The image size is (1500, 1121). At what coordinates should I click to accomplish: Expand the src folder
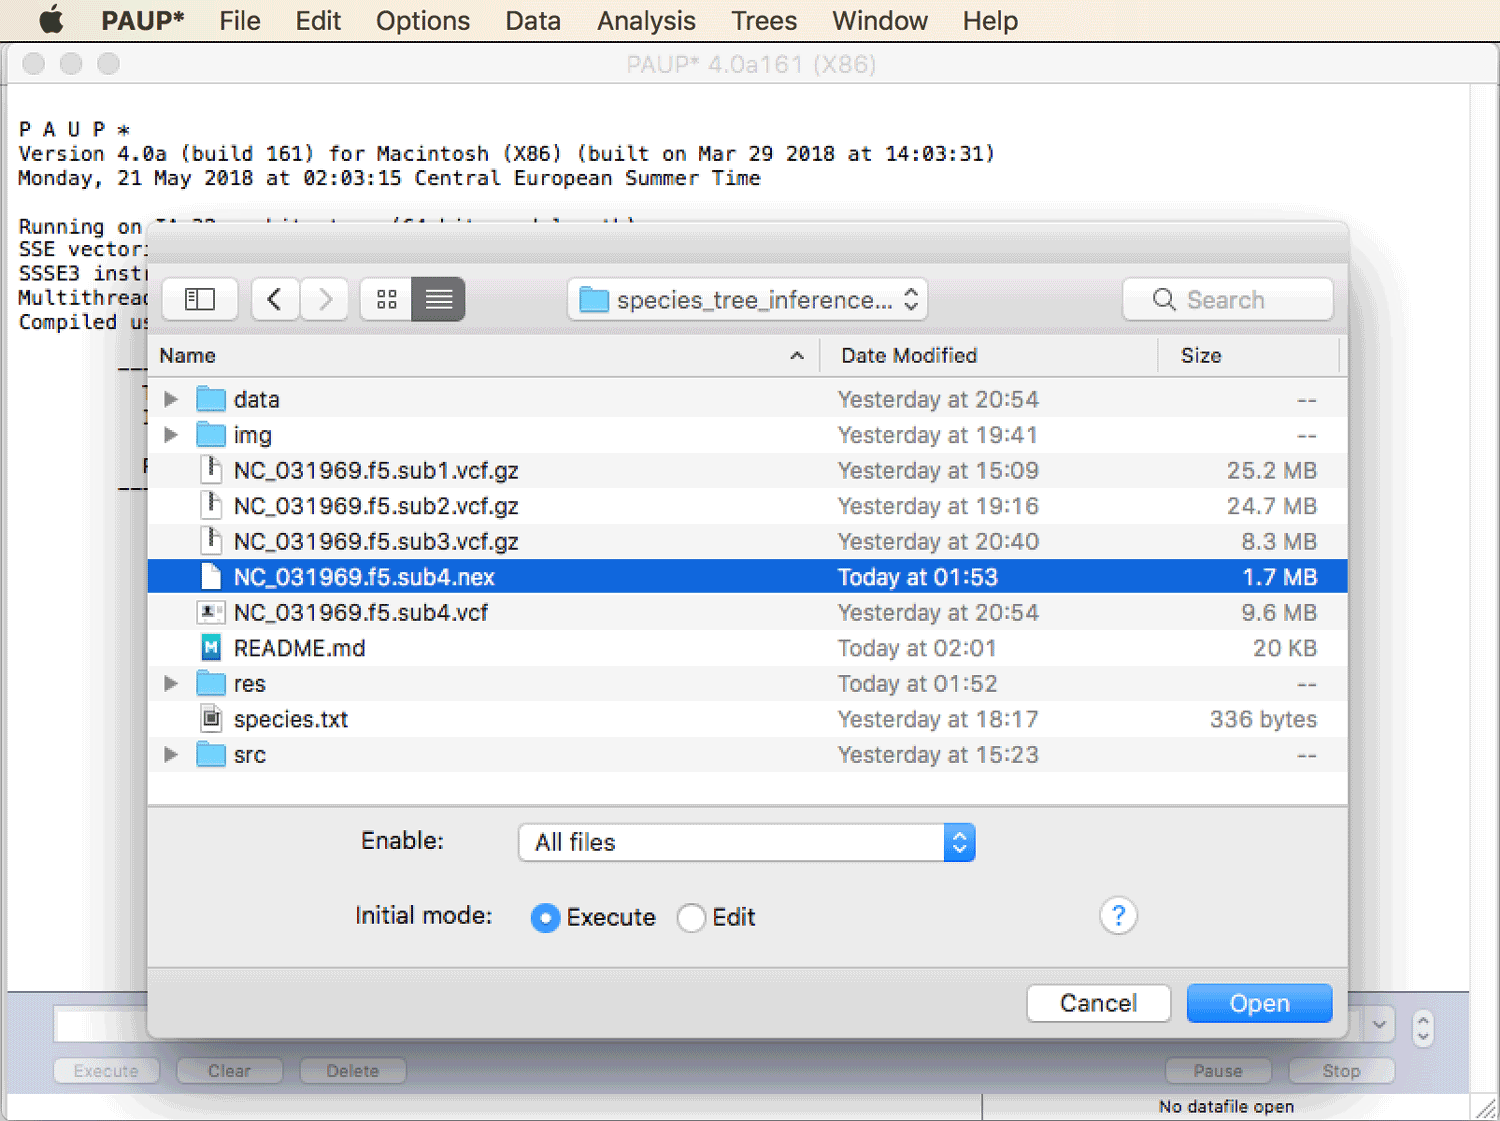tap(171, 754)
